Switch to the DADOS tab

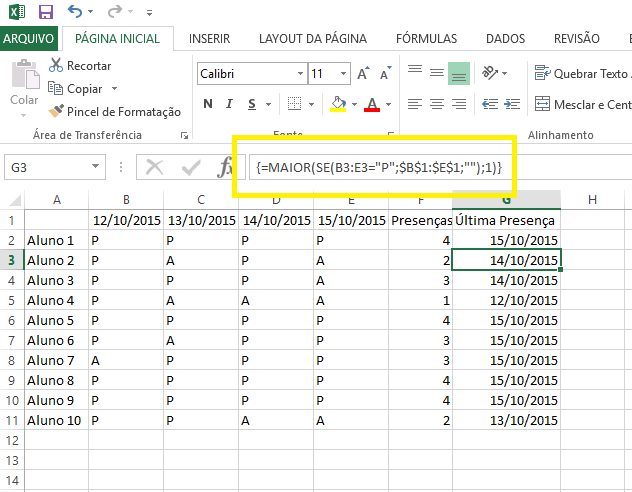point(505,39)
